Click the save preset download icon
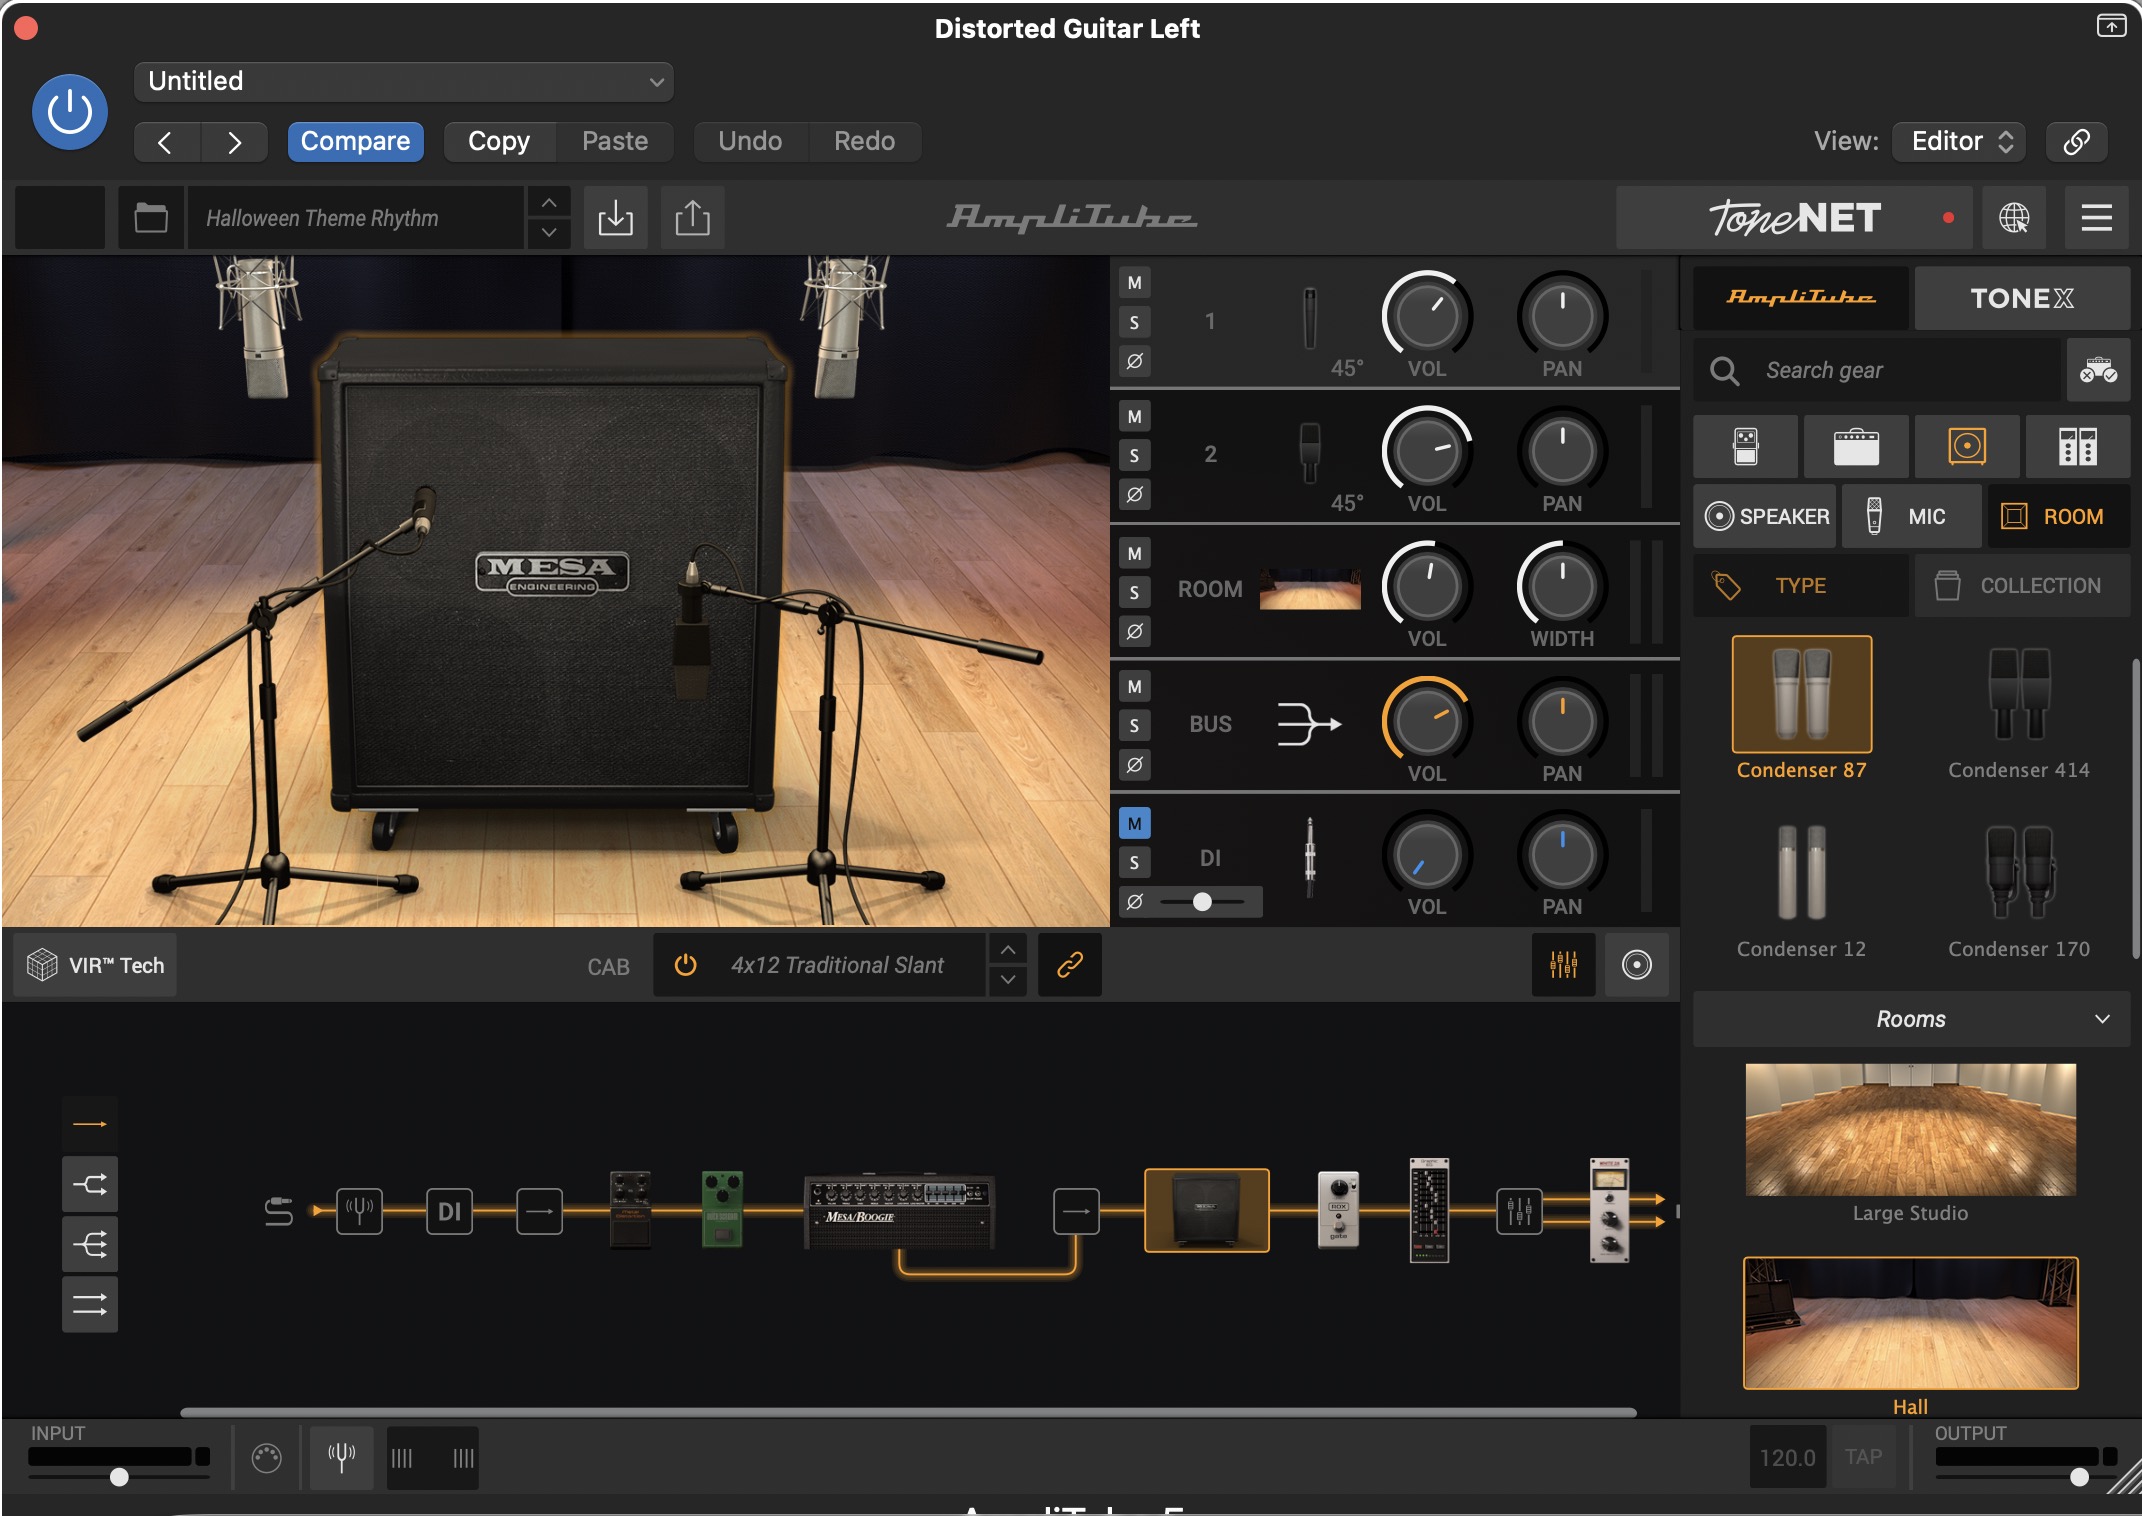 pyautogui.click(x=615, y=217)
